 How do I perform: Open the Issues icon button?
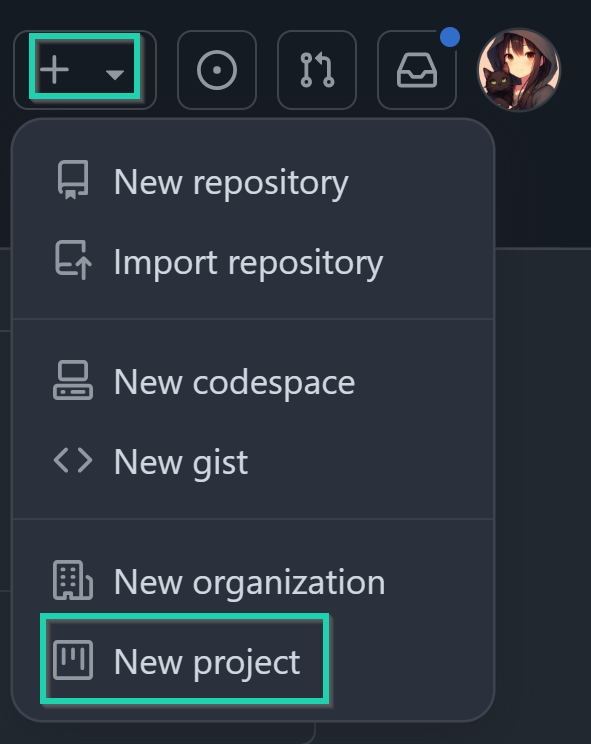click(217, 70)
